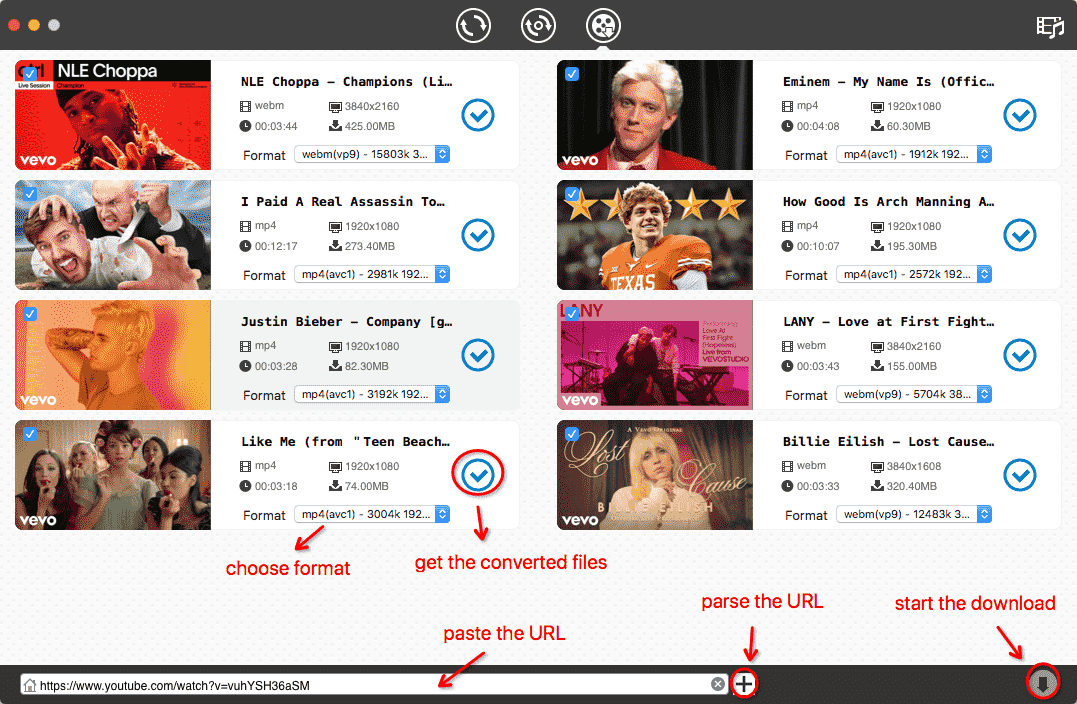1077x704 pixels.
Task: Click the blue checkmark circle for Justin Bieber Company
Action: click(x=478, y=355)
